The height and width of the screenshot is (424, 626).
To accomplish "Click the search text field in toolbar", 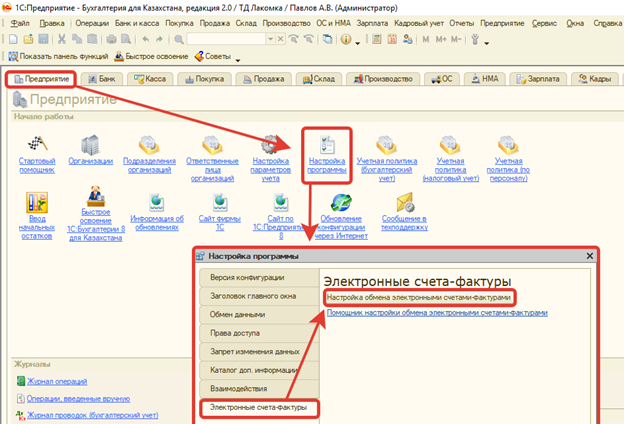I will pyautogui.click(x=226, y=39).
